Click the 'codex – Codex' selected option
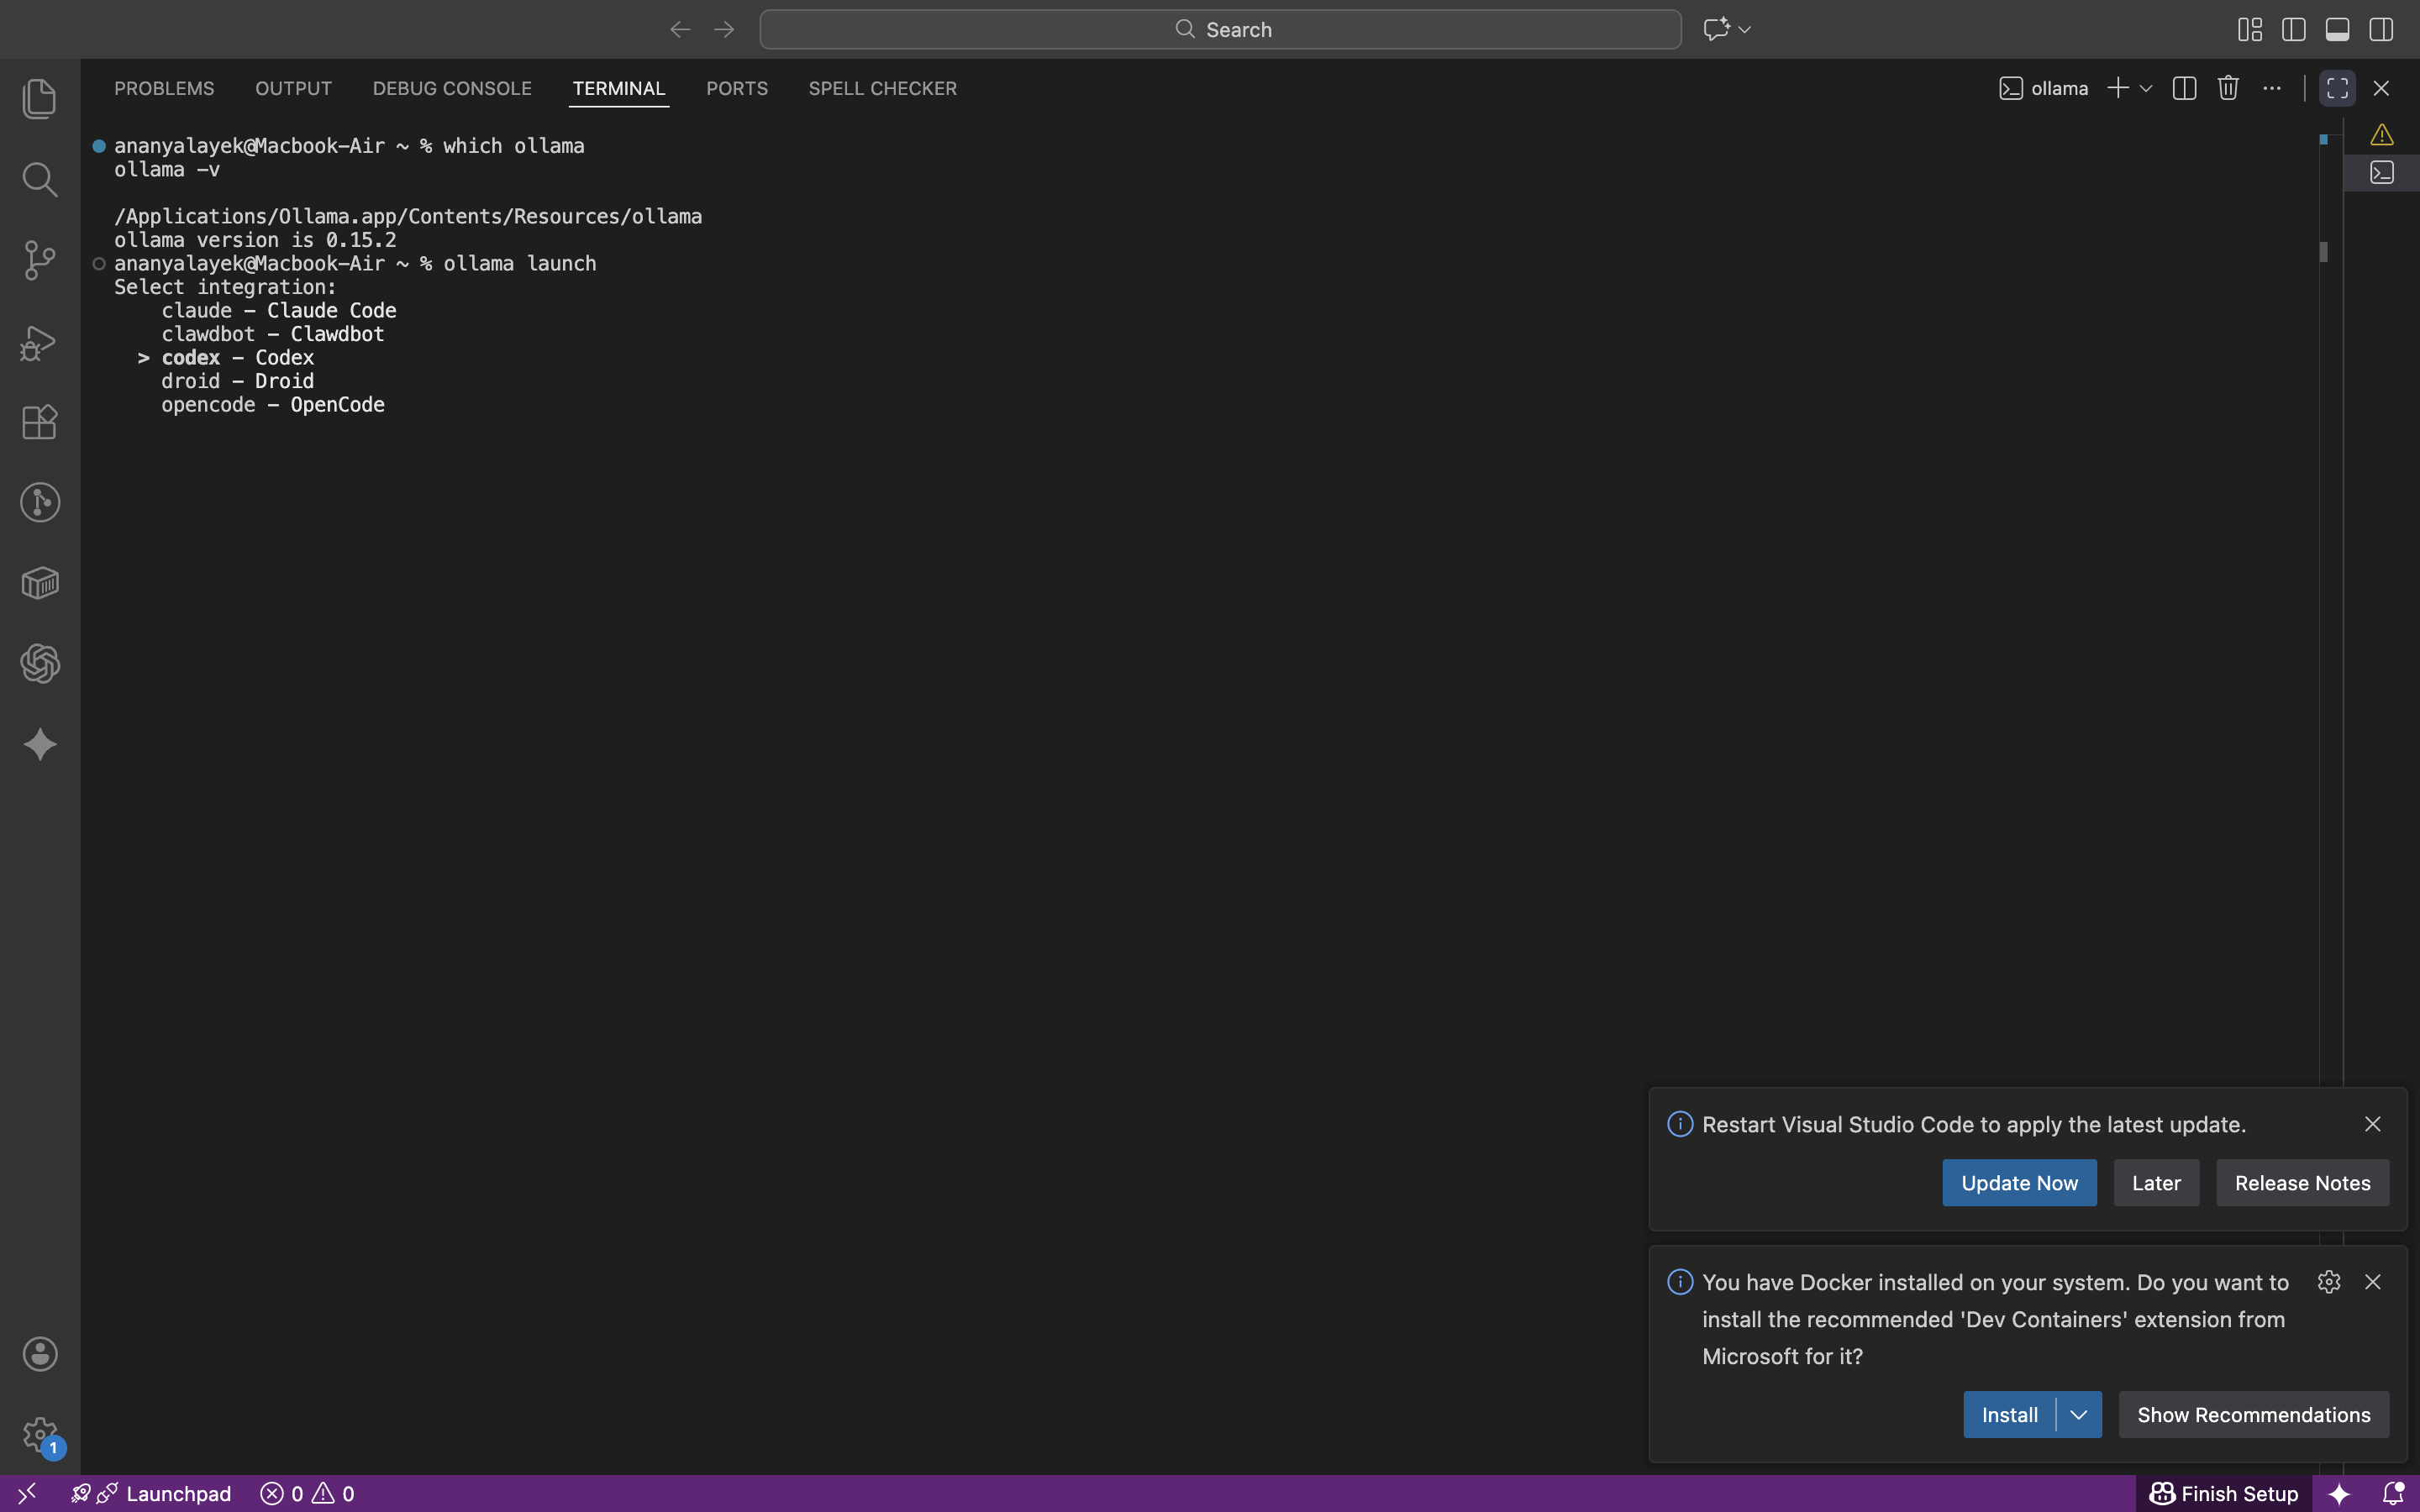This screenshot has height=1512, width=2420. tap(238, 357)
